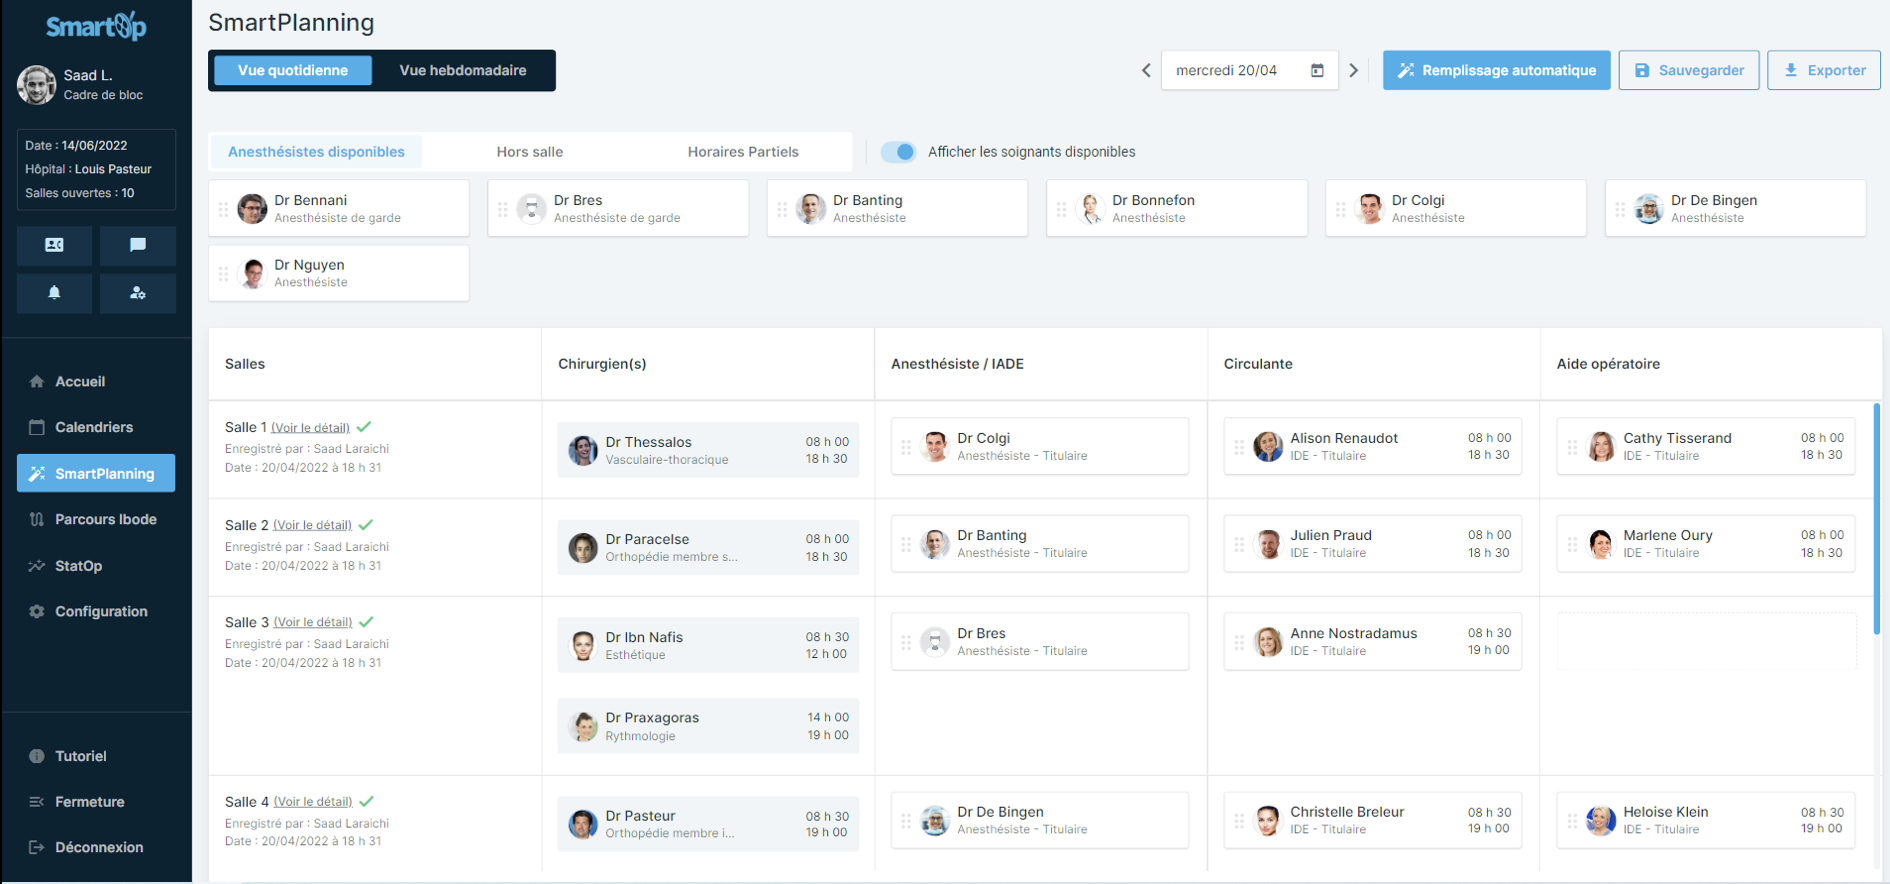This screenshot has height=884, width=1890.
Task: Open Voir le détail for Salle 4
Action: tap(313, 802)
